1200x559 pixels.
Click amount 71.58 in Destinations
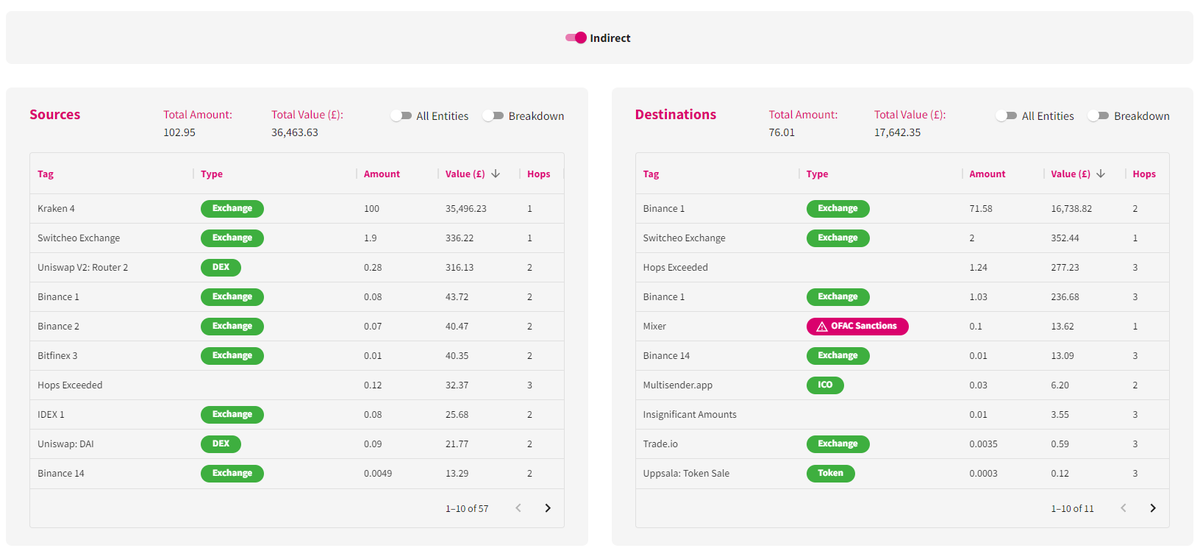[x=981, y=209]
